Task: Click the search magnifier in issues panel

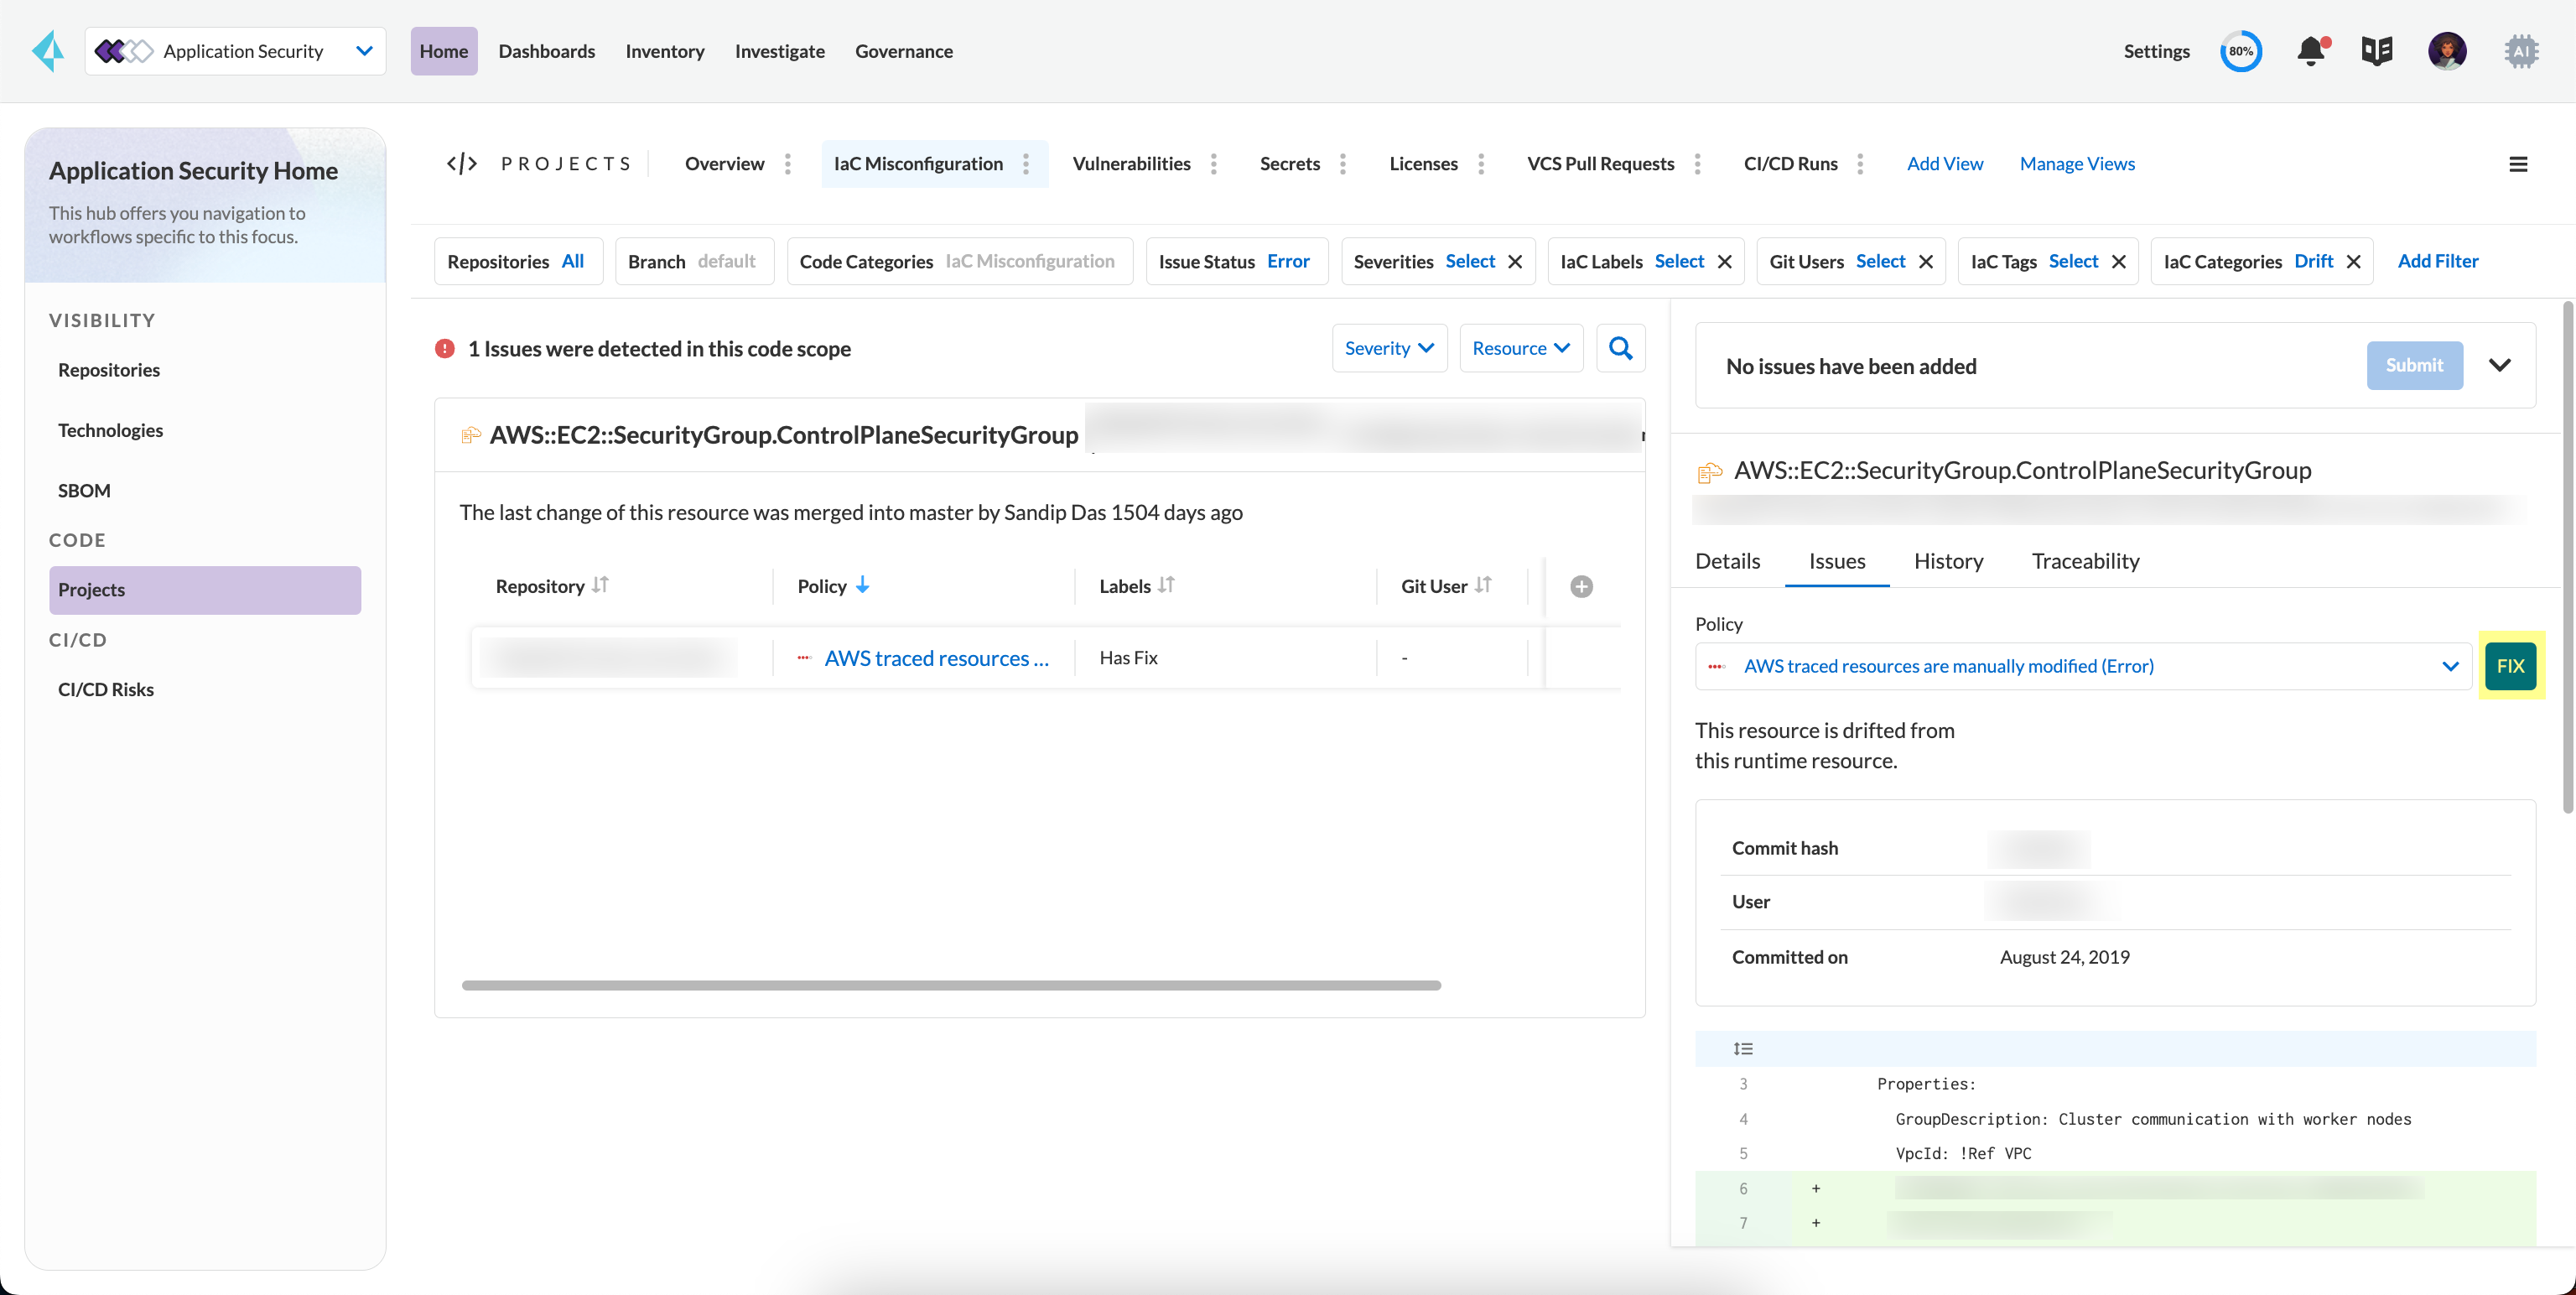Action: tap(1621, 348)
